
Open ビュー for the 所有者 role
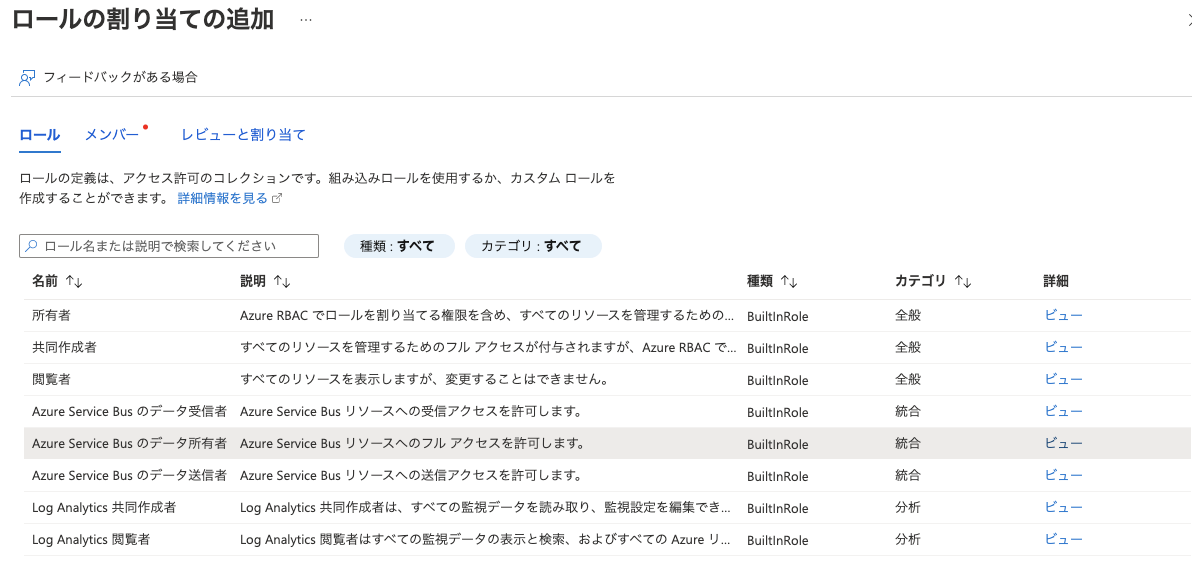[1064, 316]
